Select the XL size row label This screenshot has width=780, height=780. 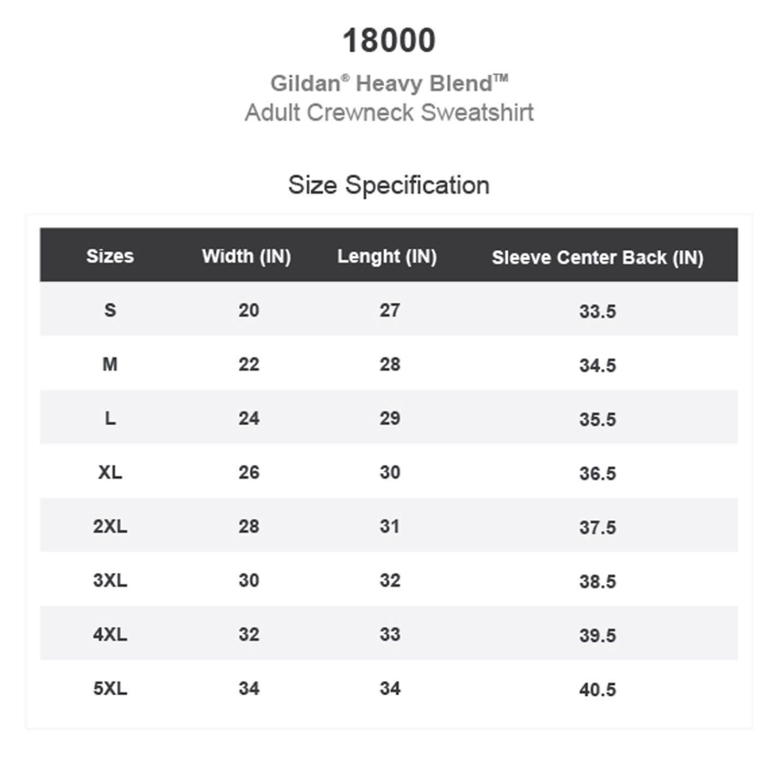pos(110,473)
